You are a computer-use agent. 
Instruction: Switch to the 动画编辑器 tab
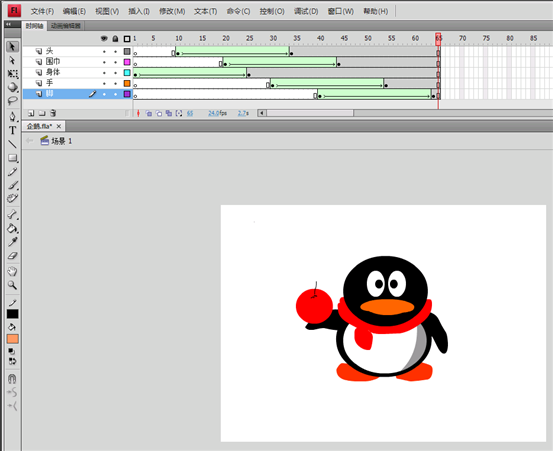coord(66,26)
